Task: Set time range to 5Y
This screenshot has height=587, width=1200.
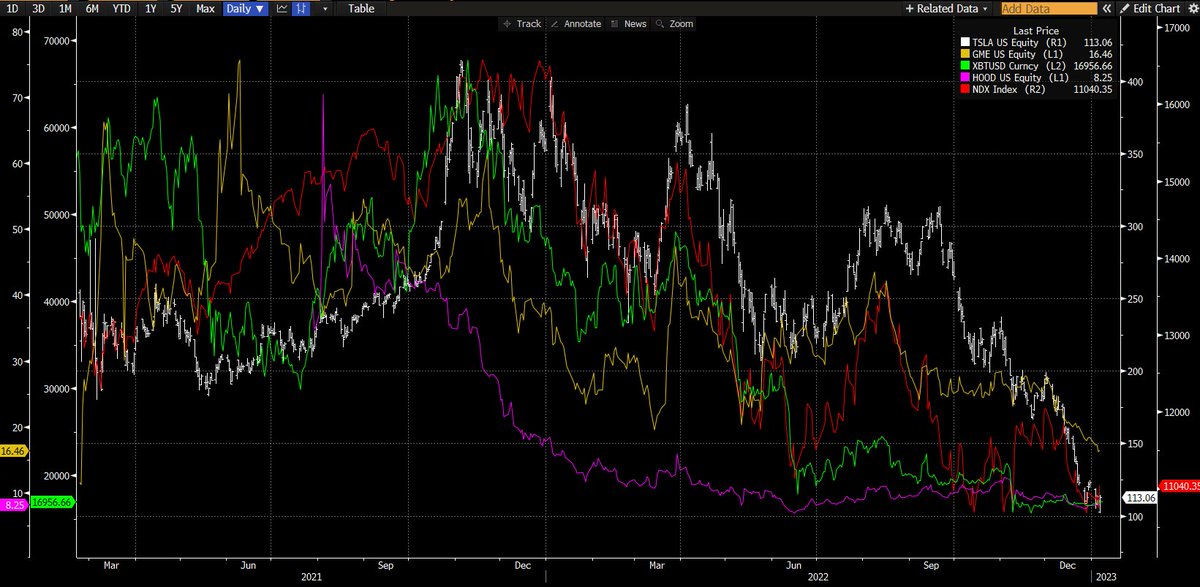Action: (176, 8)
